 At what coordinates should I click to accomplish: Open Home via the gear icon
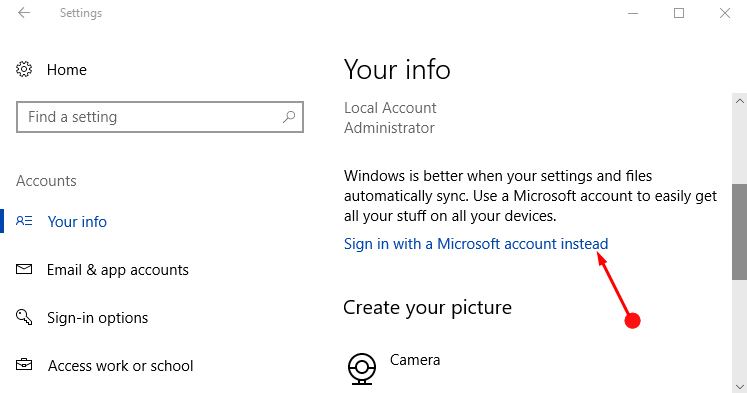pyautogui.click(x=24, y=70)
